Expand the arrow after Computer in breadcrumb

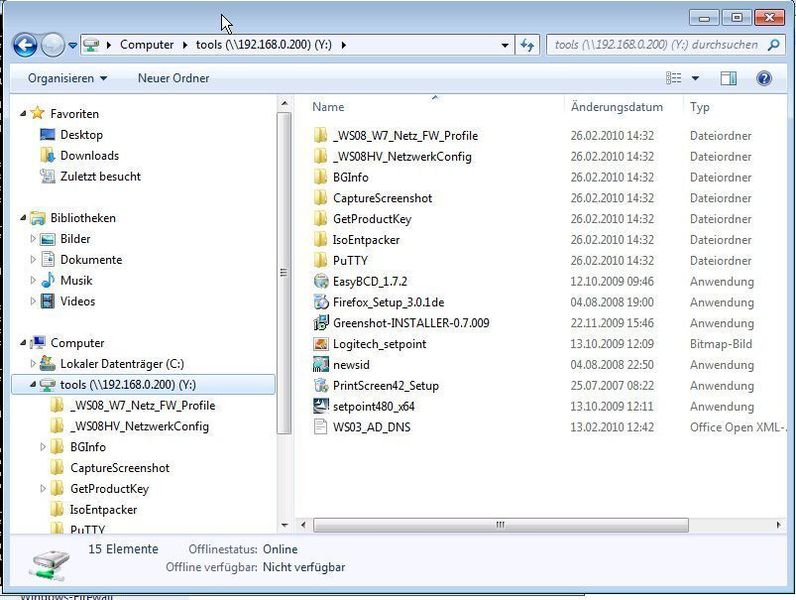(x=185, y=45)
